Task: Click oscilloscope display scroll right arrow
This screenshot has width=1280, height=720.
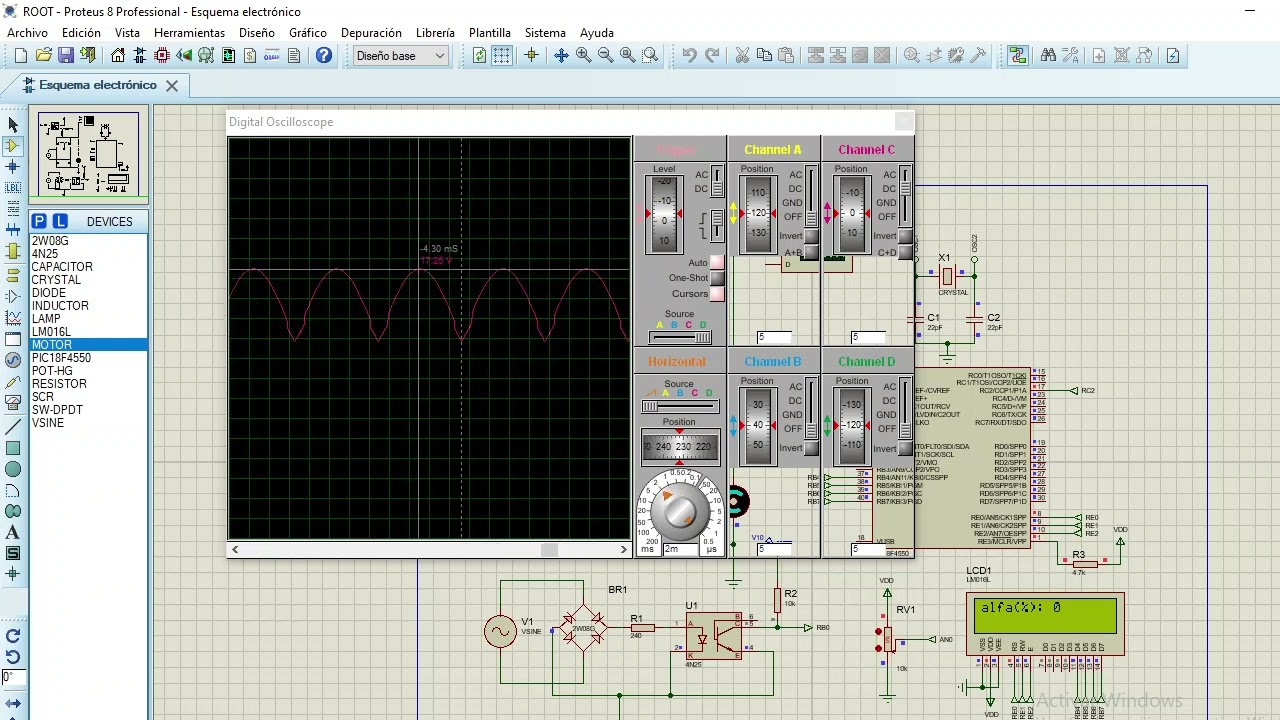Action: (625, 550)
